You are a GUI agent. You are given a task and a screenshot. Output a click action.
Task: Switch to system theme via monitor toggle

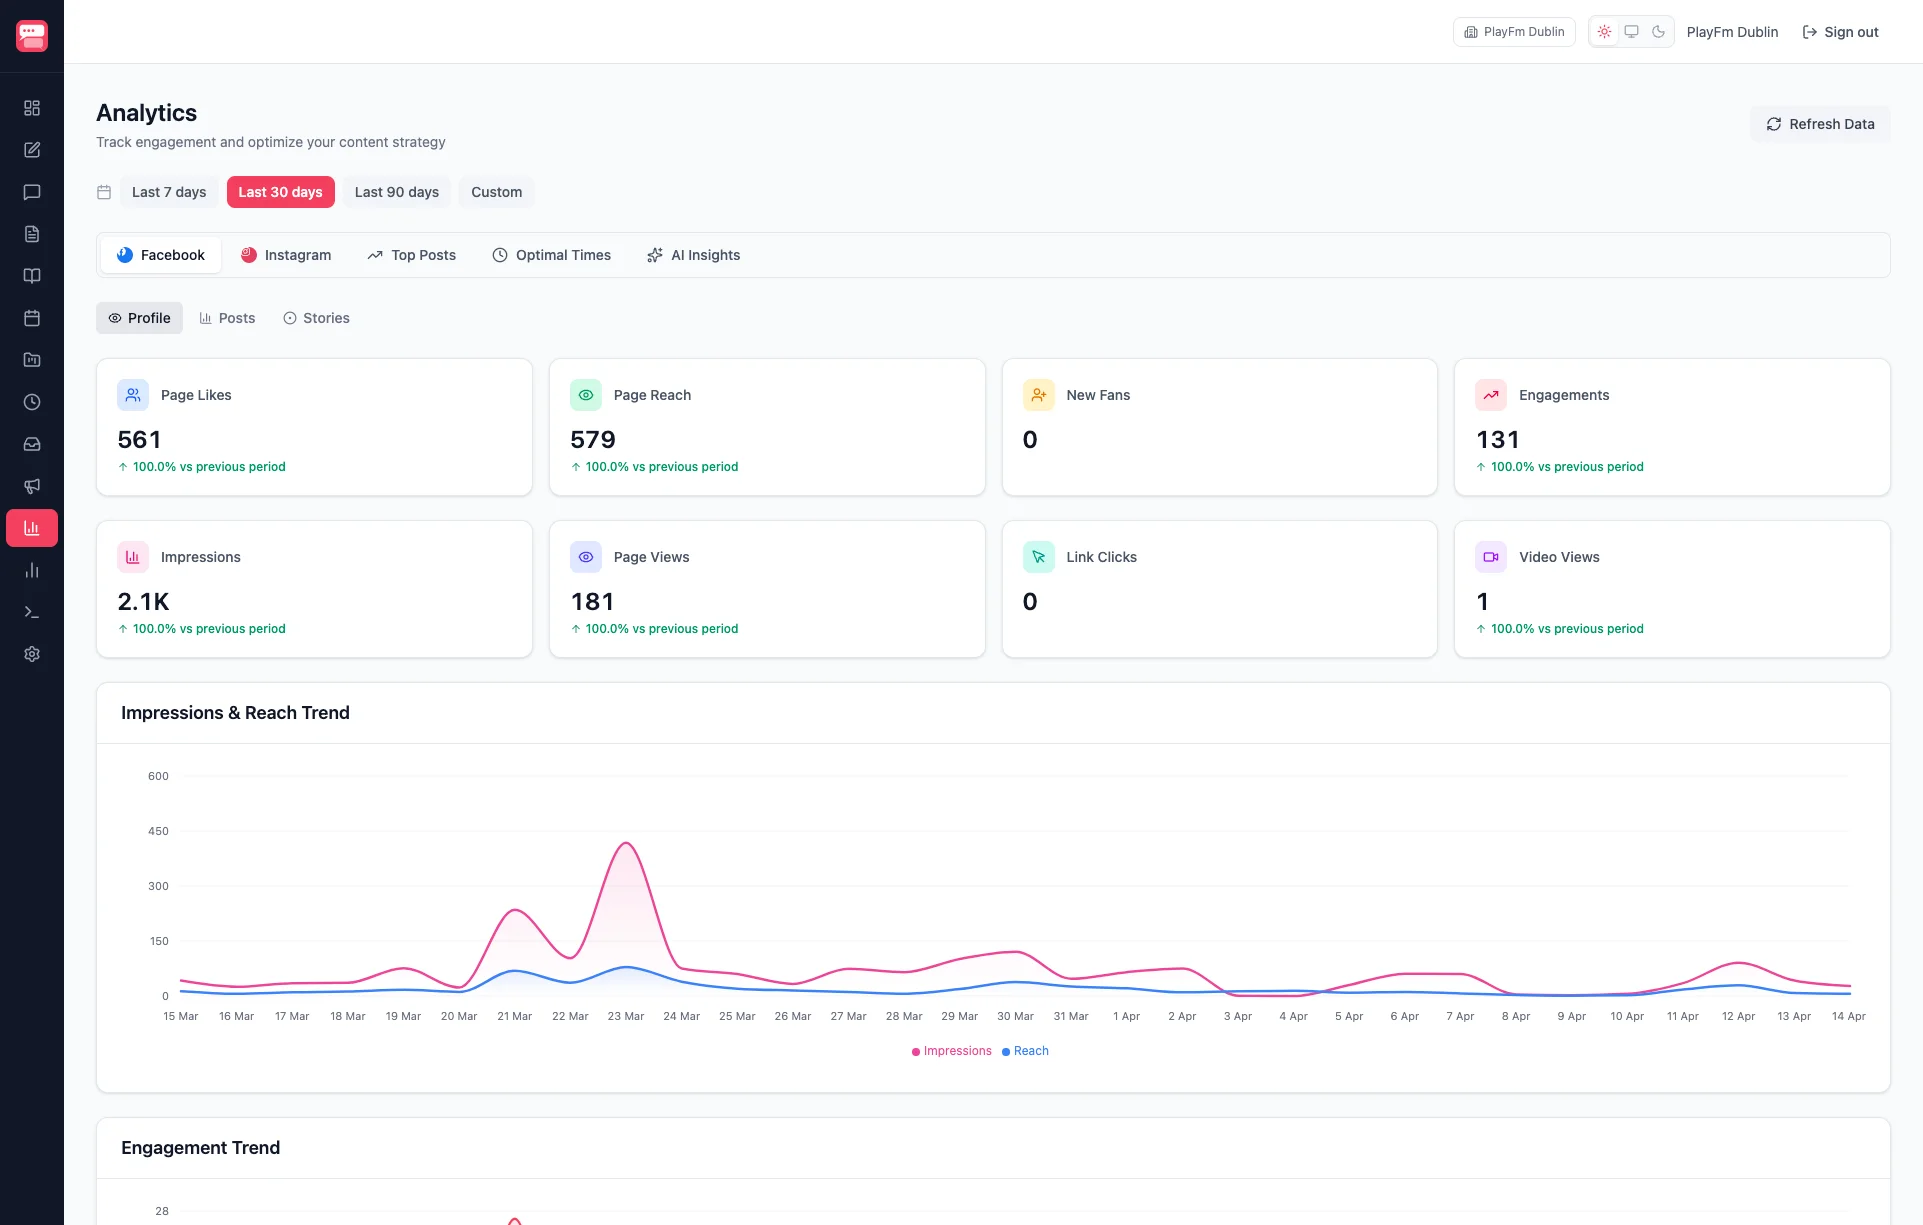point(1631,31)
